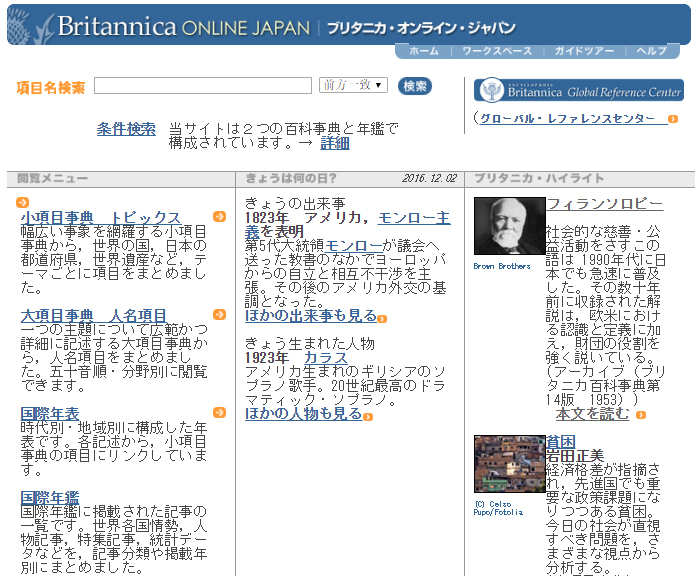Click orange arrow icon after グローバル・レファレンスセンター
The height and width of the screenshot is (576, 699).
[673, 119]
